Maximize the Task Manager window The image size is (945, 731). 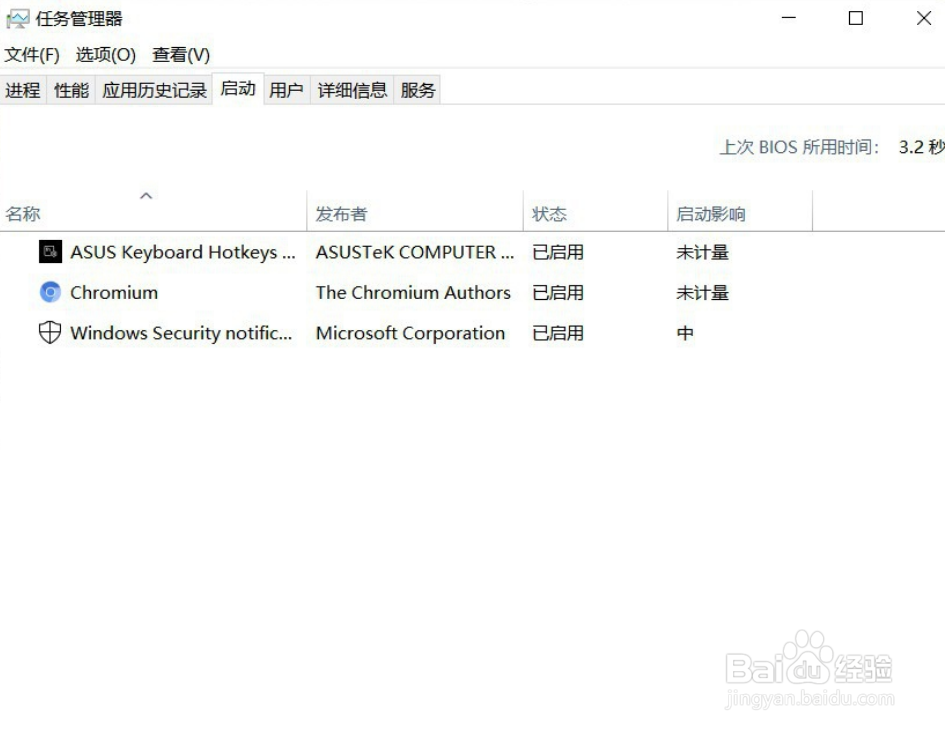click(x=856, y=18)
